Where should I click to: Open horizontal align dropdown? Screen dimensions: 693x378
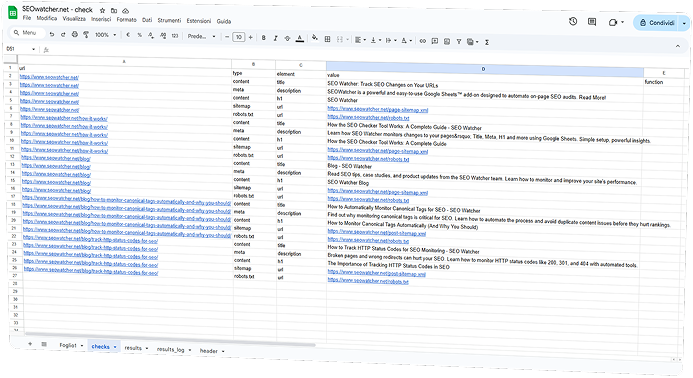[x=361, y=40]
